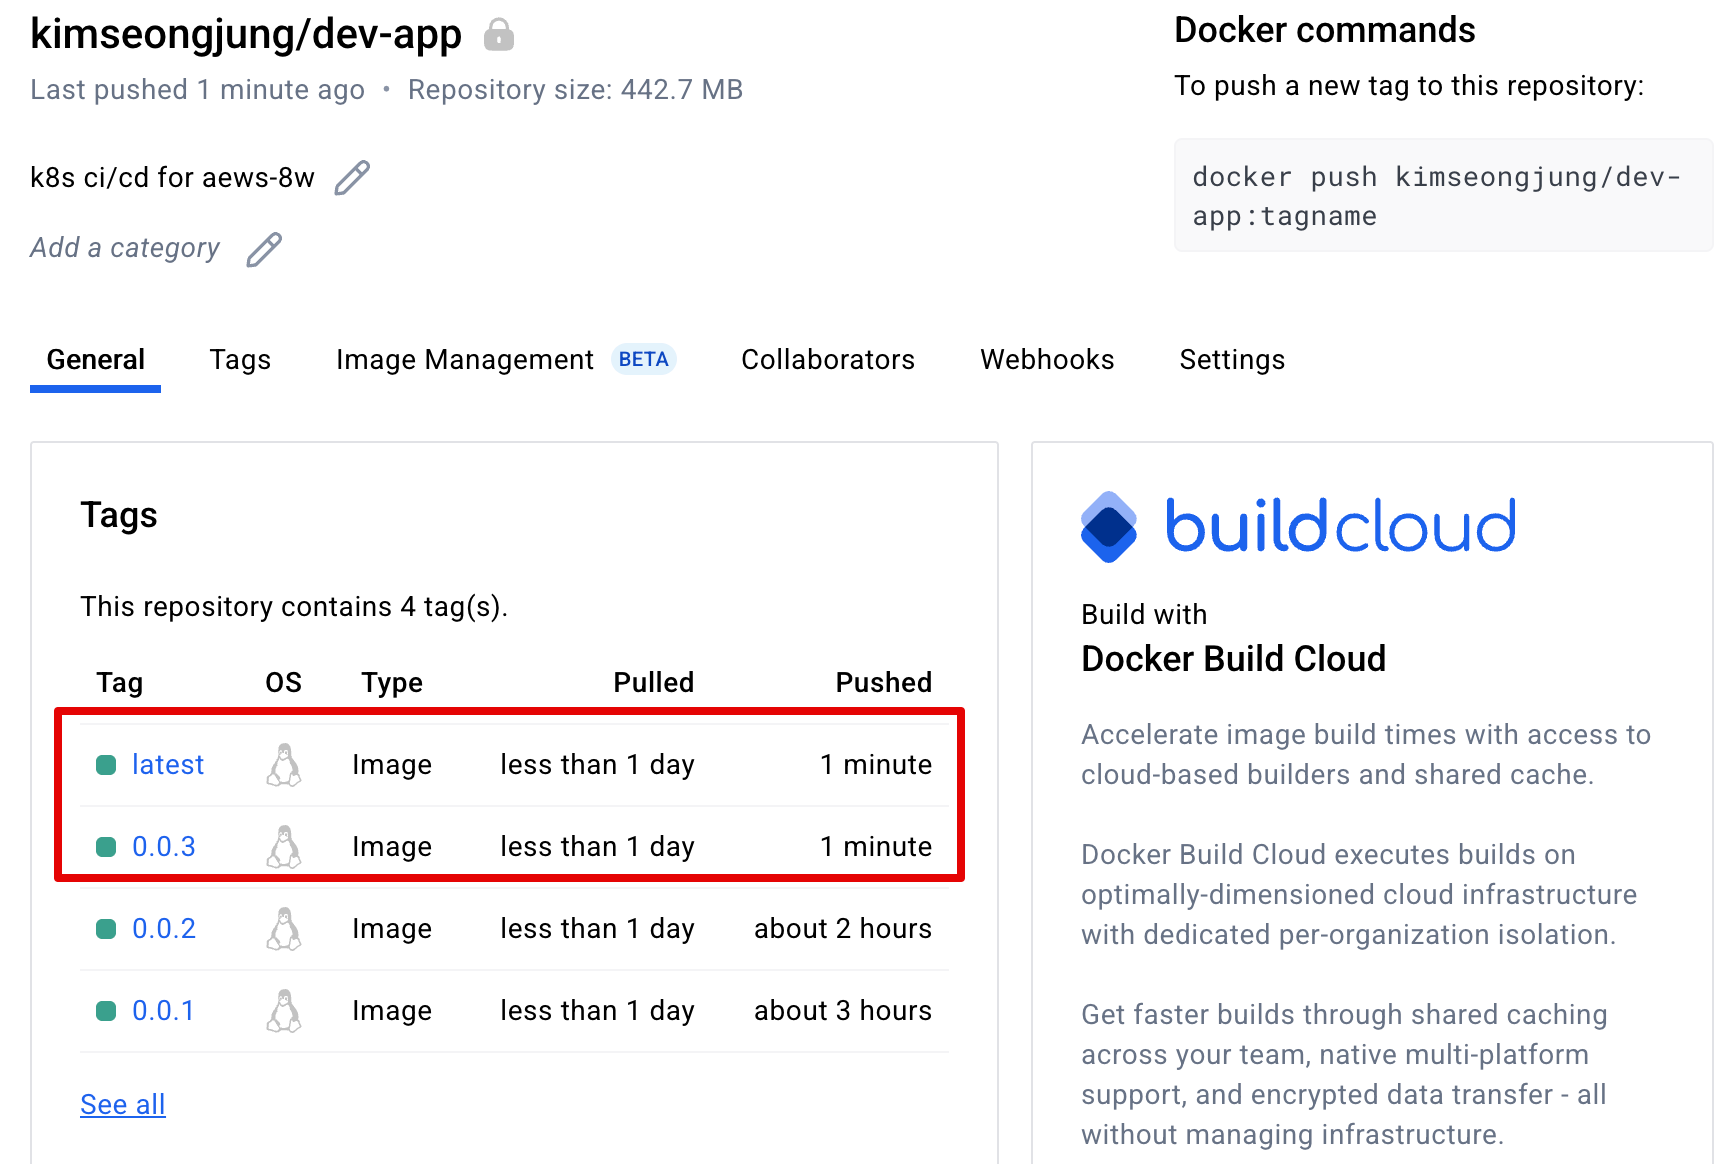The width and height of the screenshot is (1736, 1164).
Task: Go to the Collaborators tab
Action: click(828, 360)
